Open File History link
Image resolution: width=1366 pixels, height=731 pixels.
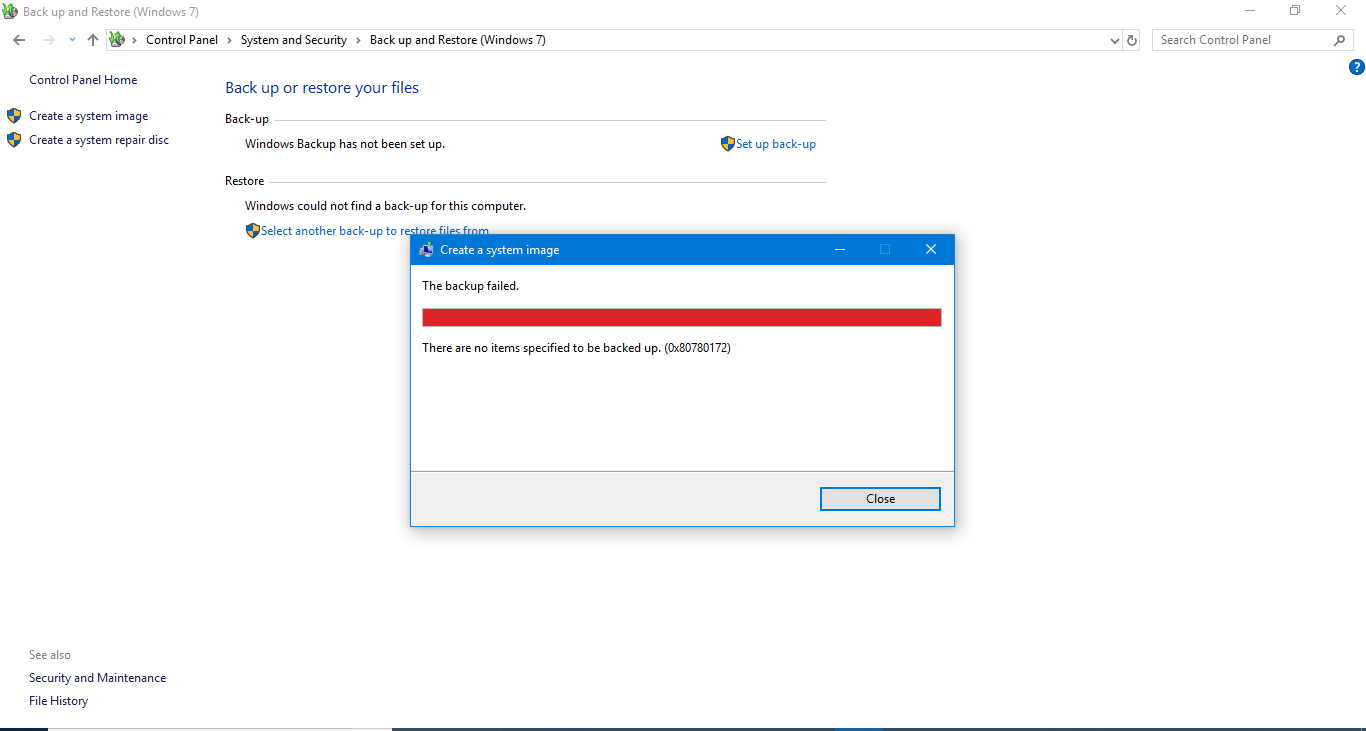(x=59, y=701)
